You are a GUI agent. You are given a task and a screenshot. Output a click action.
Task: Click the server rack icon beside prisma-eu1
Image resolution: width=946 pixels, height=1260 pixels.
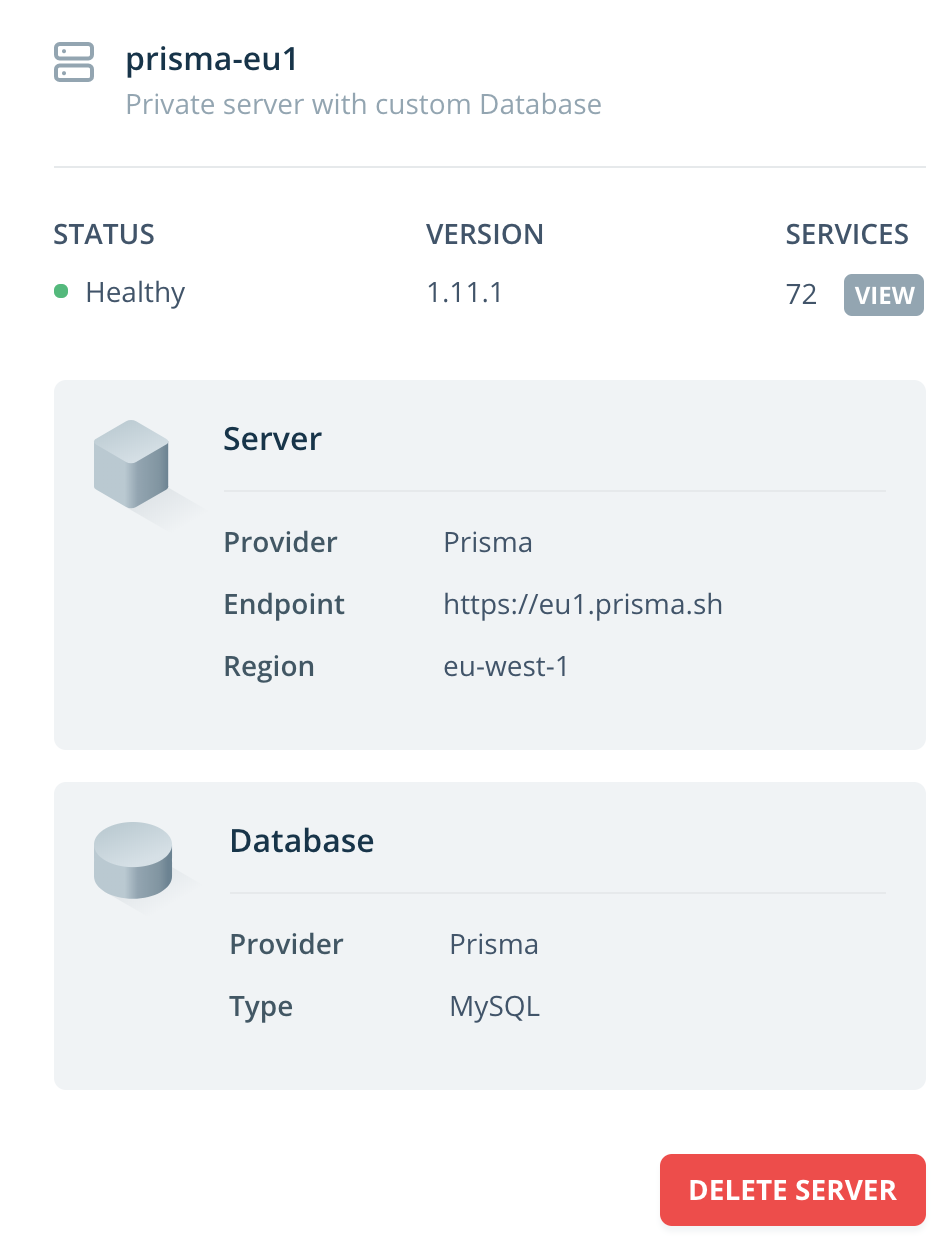74,63
